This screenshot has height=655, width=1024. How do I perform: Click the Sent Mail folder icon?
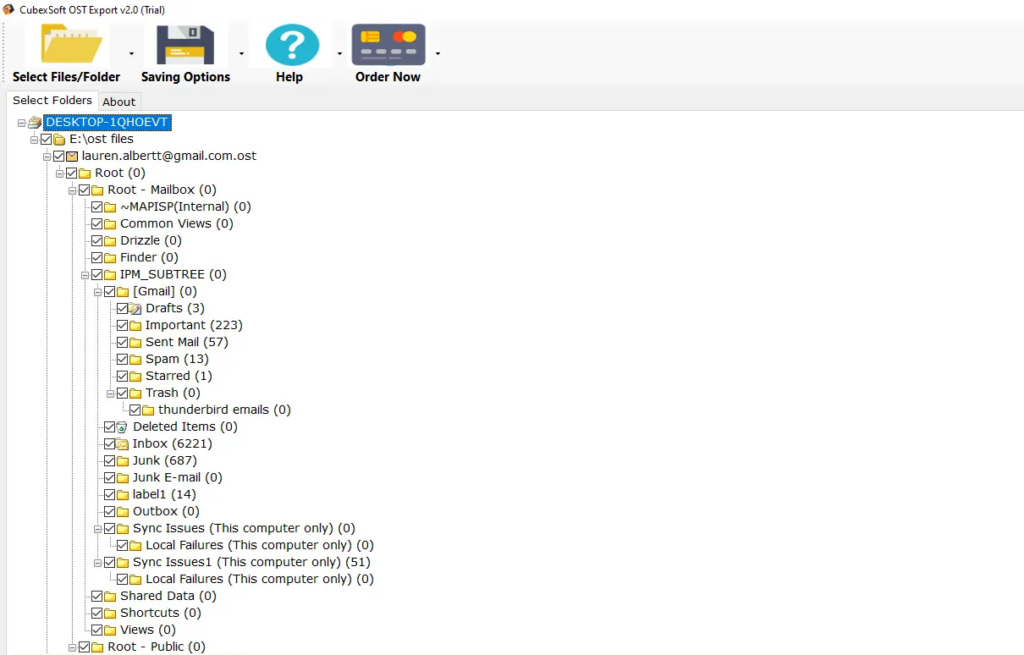tap(135, 342)
